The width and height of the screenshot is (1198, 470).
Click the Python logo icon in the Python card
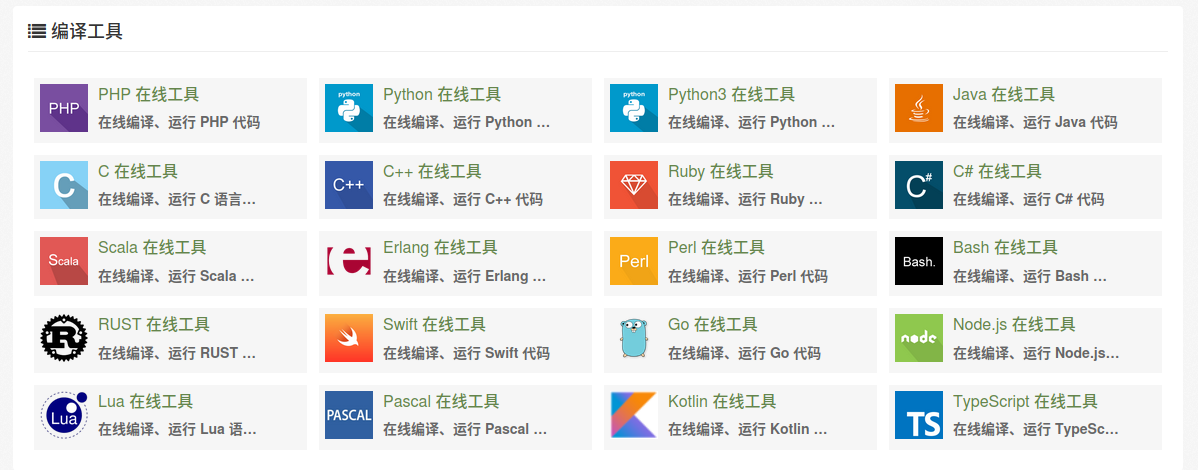(x=349, y=108)
